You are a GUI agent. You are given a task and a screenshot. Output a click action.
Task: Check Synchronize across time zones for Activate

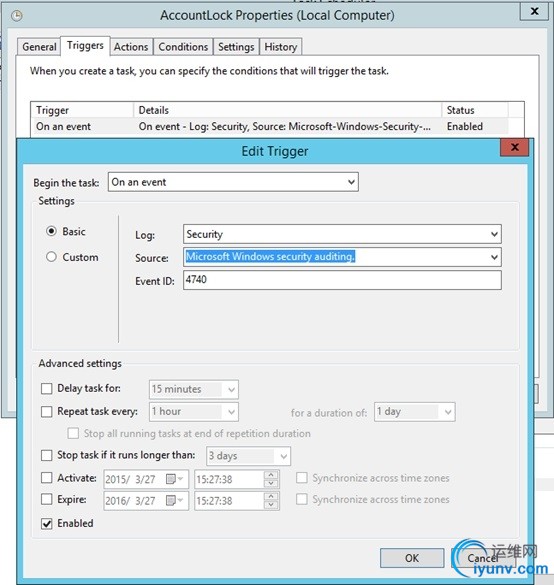301,478
